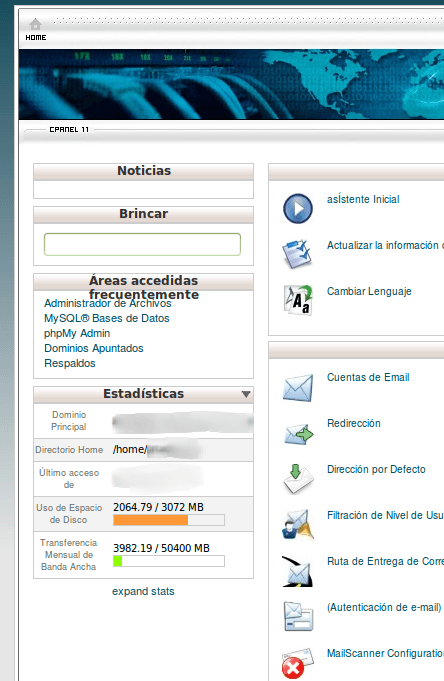The image size is (444, 681).
Task: Click the Redirección envelope arrow icon
Action: point(298,434)
